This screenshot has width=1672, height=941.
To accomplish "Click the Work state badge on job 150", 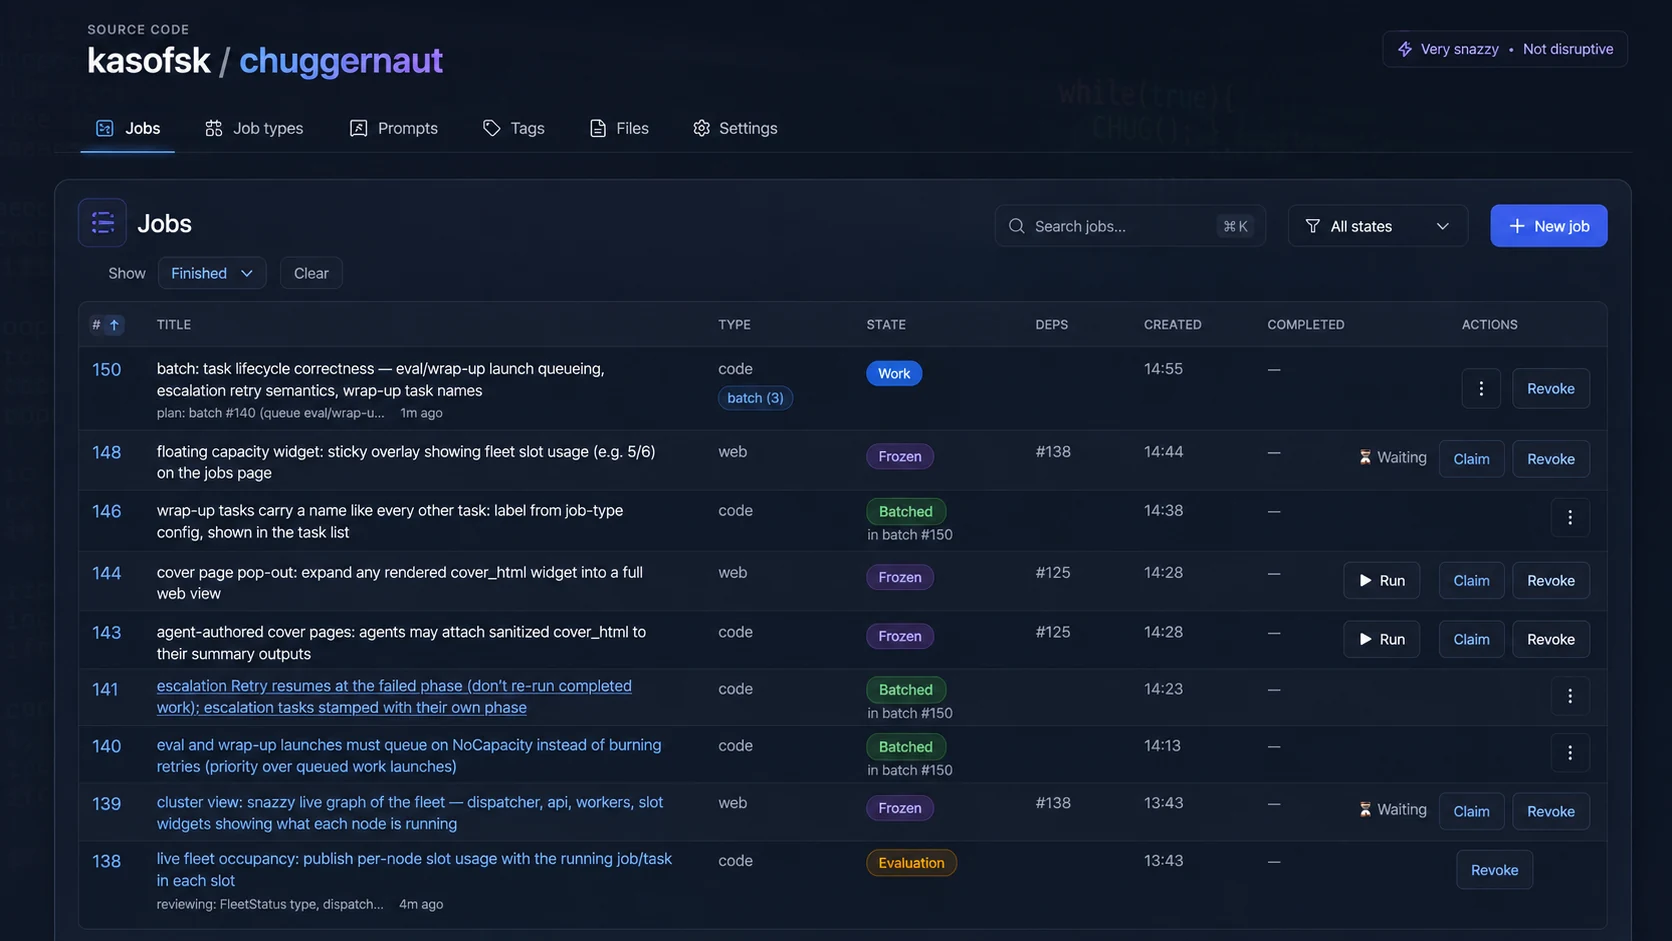I will [894, 374].
